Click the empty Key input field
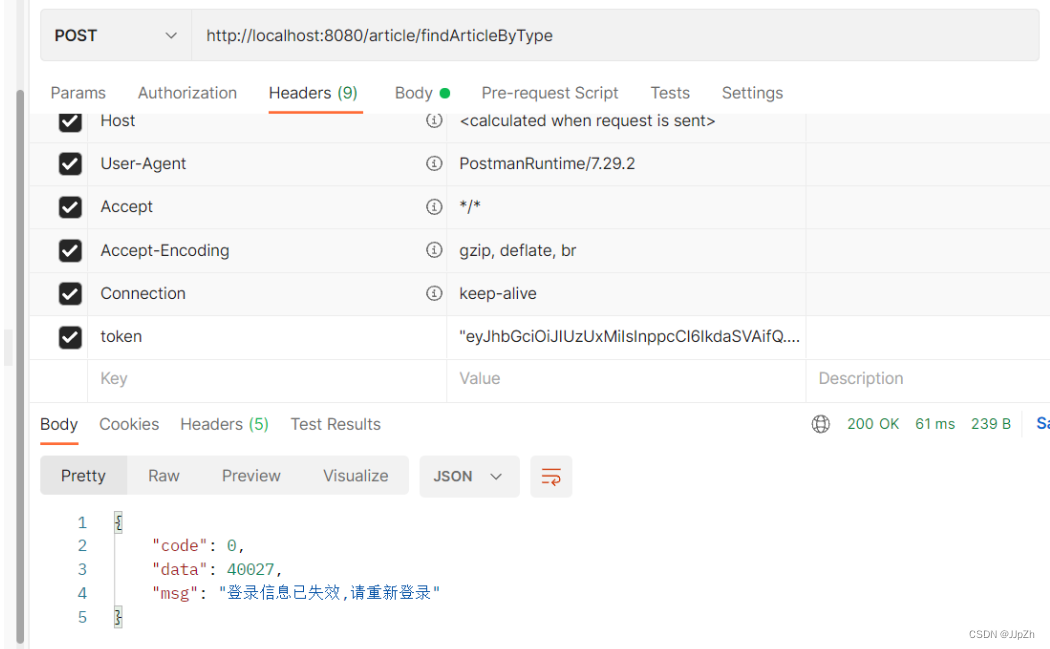 coord(267,379)
